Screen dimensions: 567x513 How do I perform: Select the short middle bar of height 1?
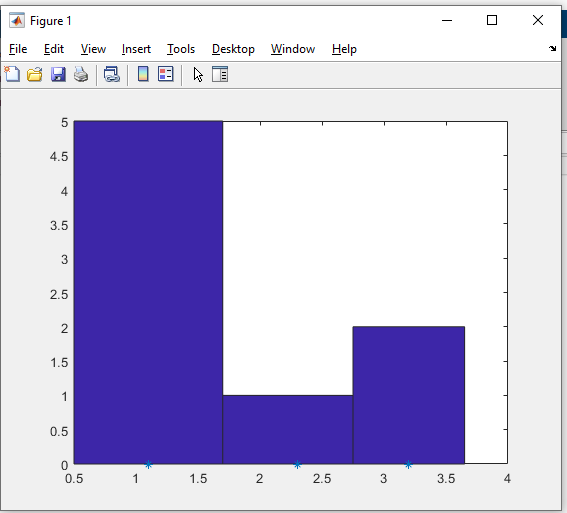pos(288,429)
